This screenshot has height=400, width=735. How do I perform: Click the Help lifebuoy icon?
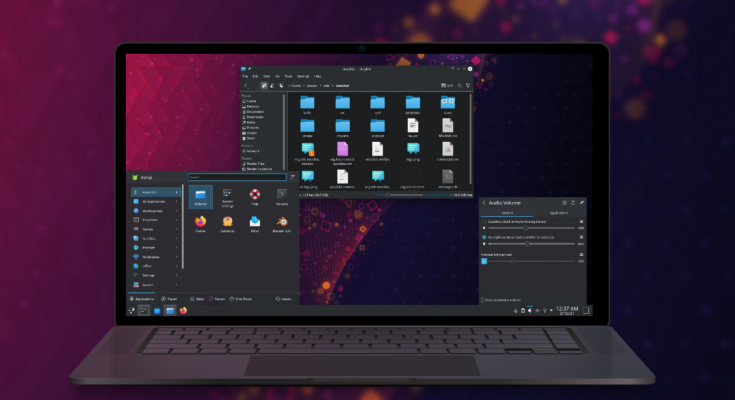tap(255, 195)
